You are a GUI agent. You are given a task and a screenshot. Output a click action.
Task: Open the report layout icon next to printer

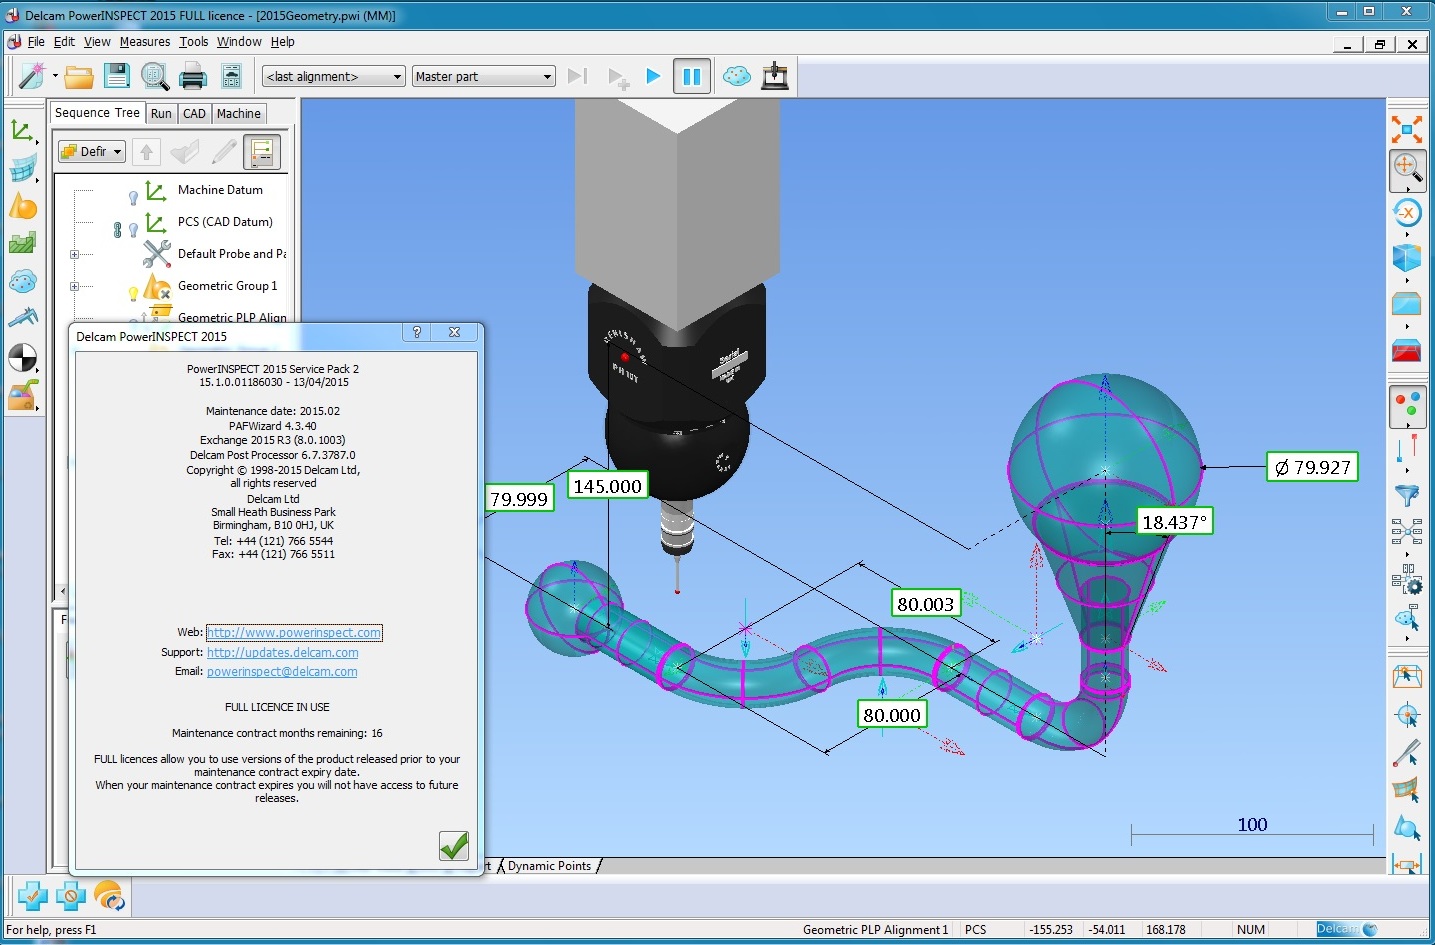pos(231,76)
